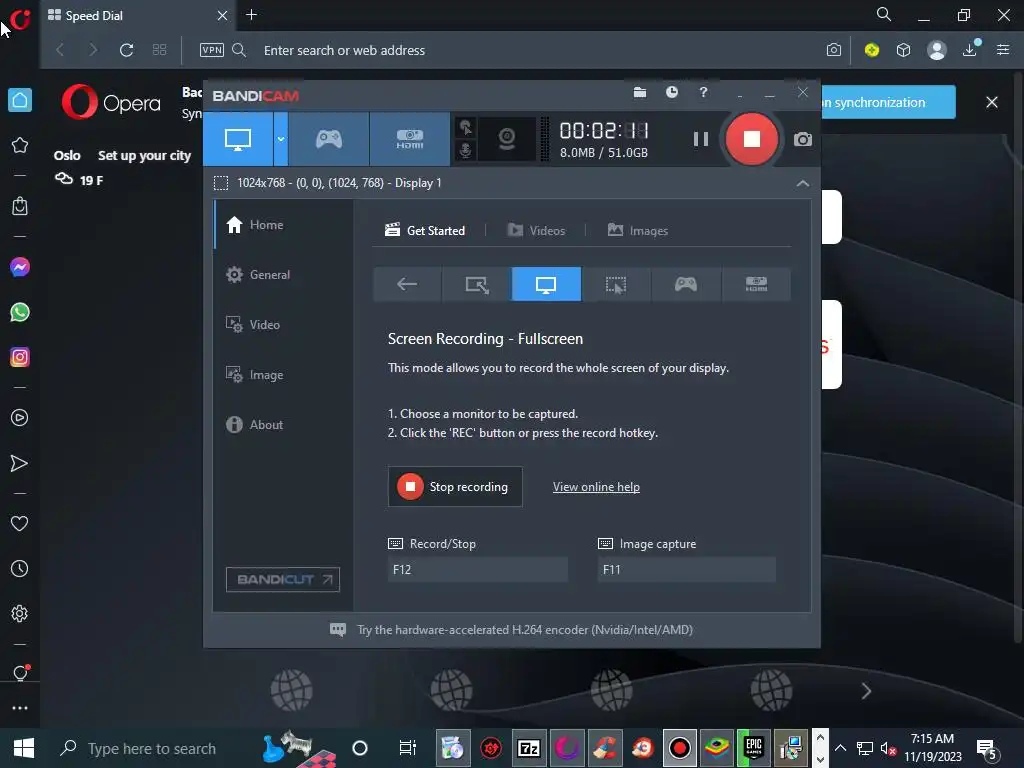This screenshot has height=768, width=1024.
Task: Open screen mode dropdown arrow in Bandicam
Action: coord(281,139)
